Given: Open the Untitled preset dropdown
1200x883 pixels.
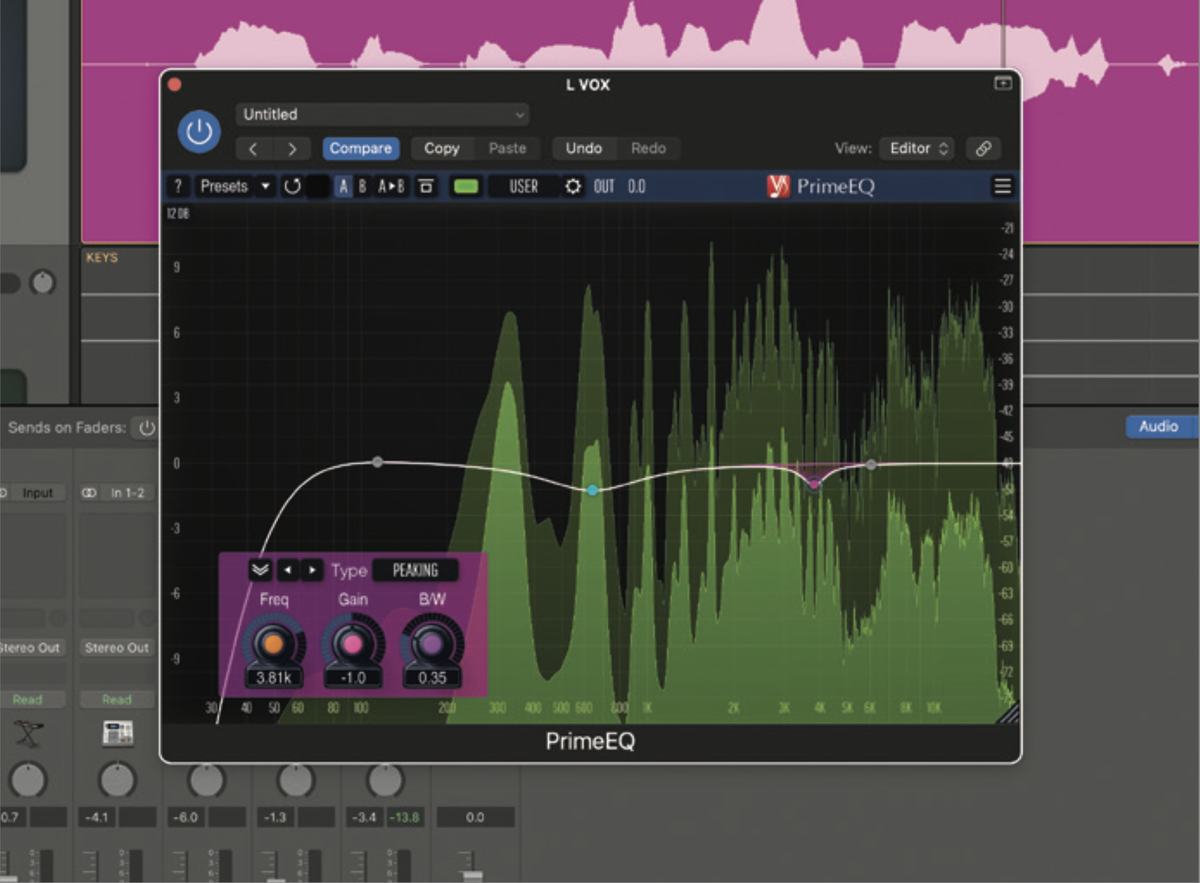Looking at the screenshot, I should (x=382, y=114).
